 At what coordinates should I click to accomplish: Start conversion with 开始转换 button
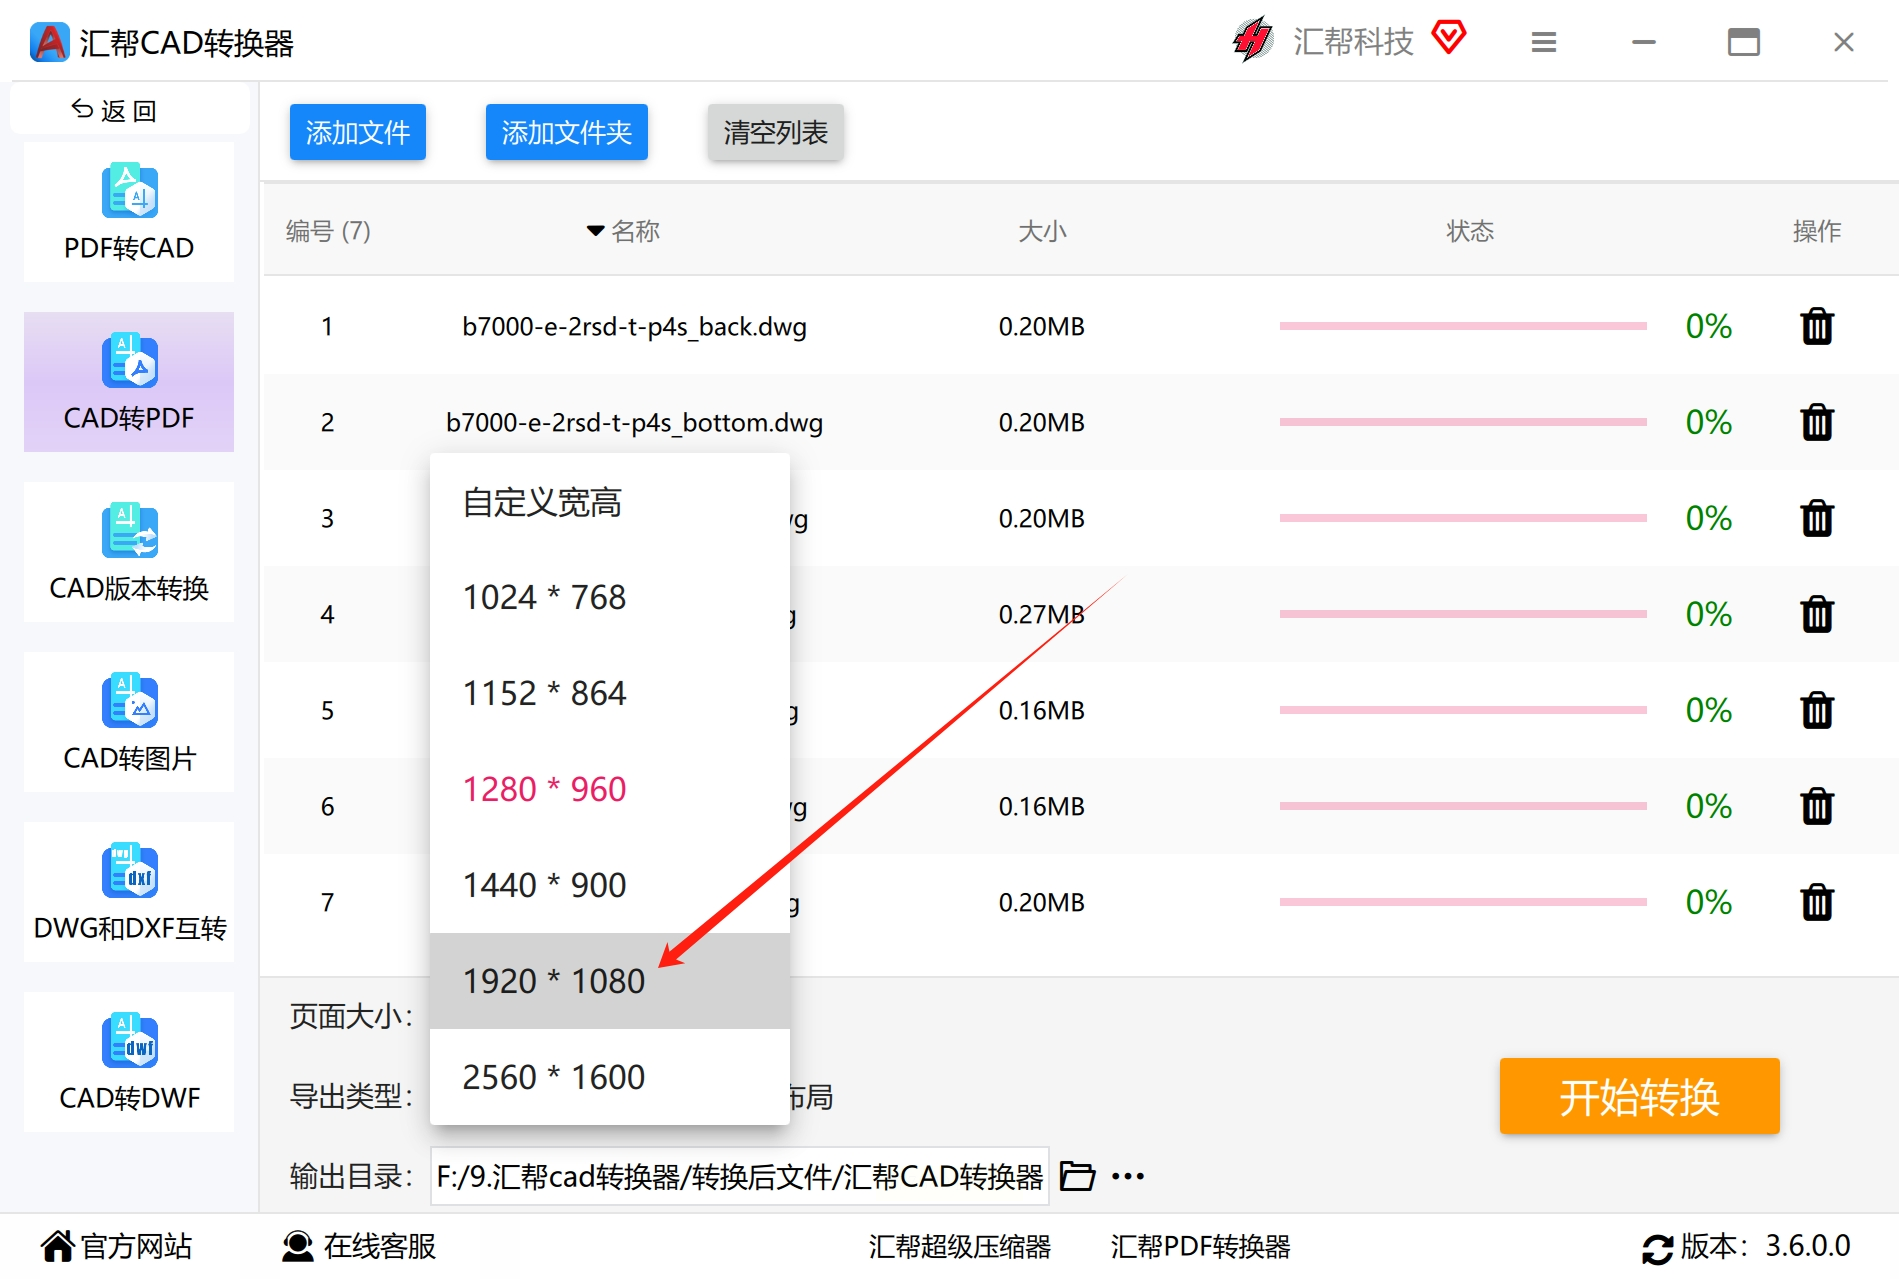click(1640, 1096)
